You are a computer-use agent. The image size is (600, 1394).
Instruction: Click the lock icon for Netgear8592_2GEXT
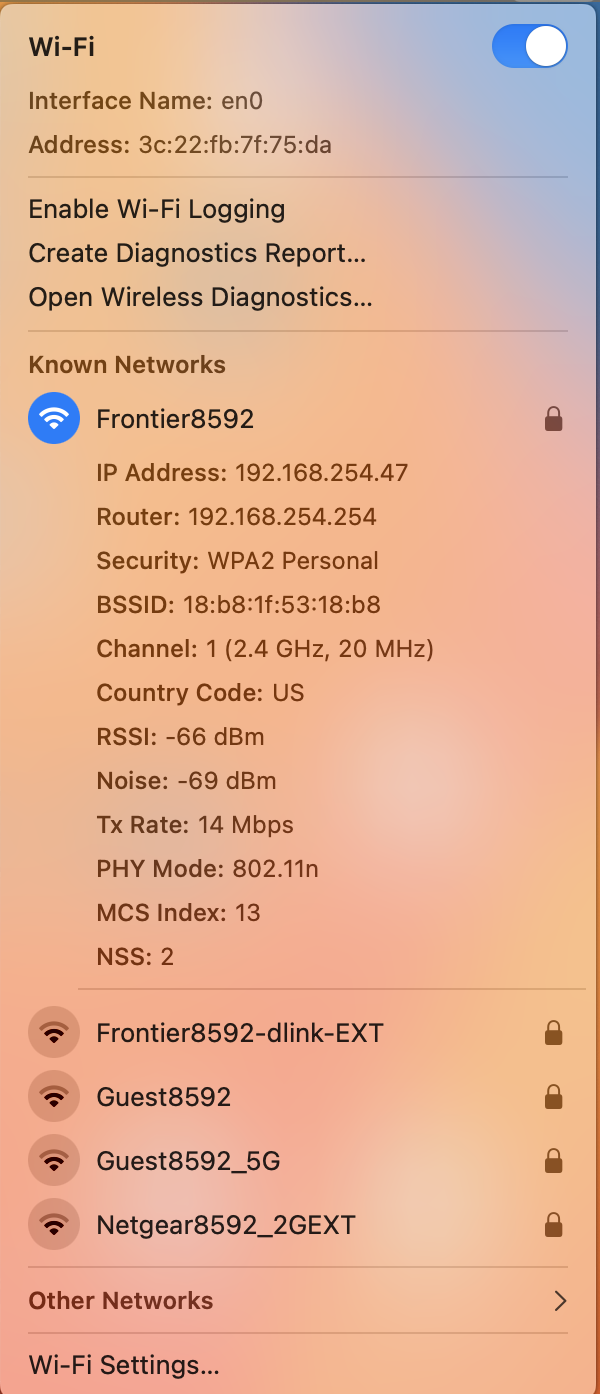[x=553, y=1225]
